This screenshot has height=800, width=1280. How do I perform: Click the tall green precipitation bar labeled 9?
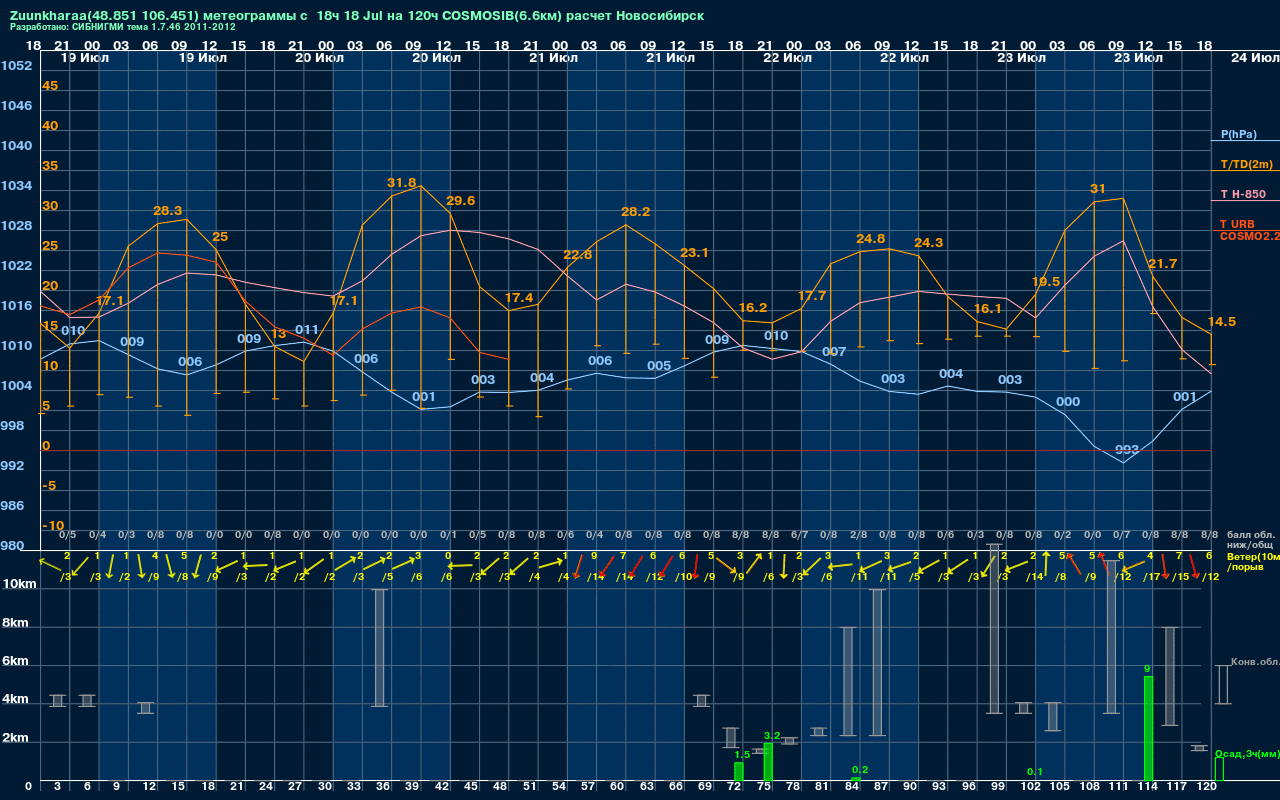point(1148,728)
